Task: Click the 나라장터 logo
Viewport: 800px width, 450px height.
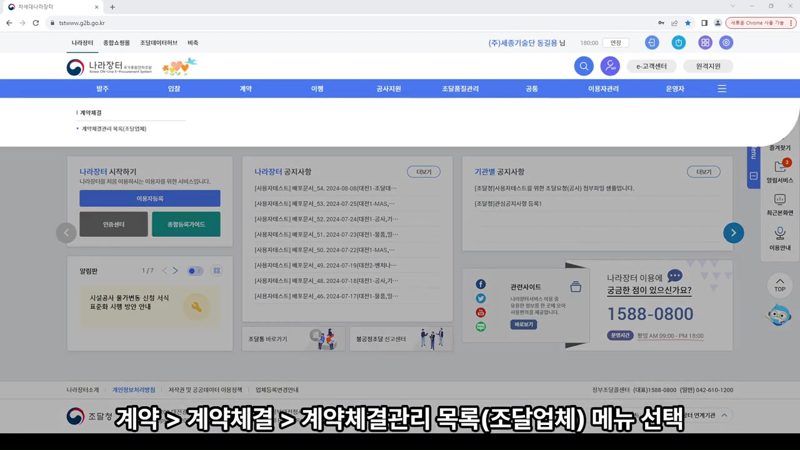Action: click(x=109, y=67)
